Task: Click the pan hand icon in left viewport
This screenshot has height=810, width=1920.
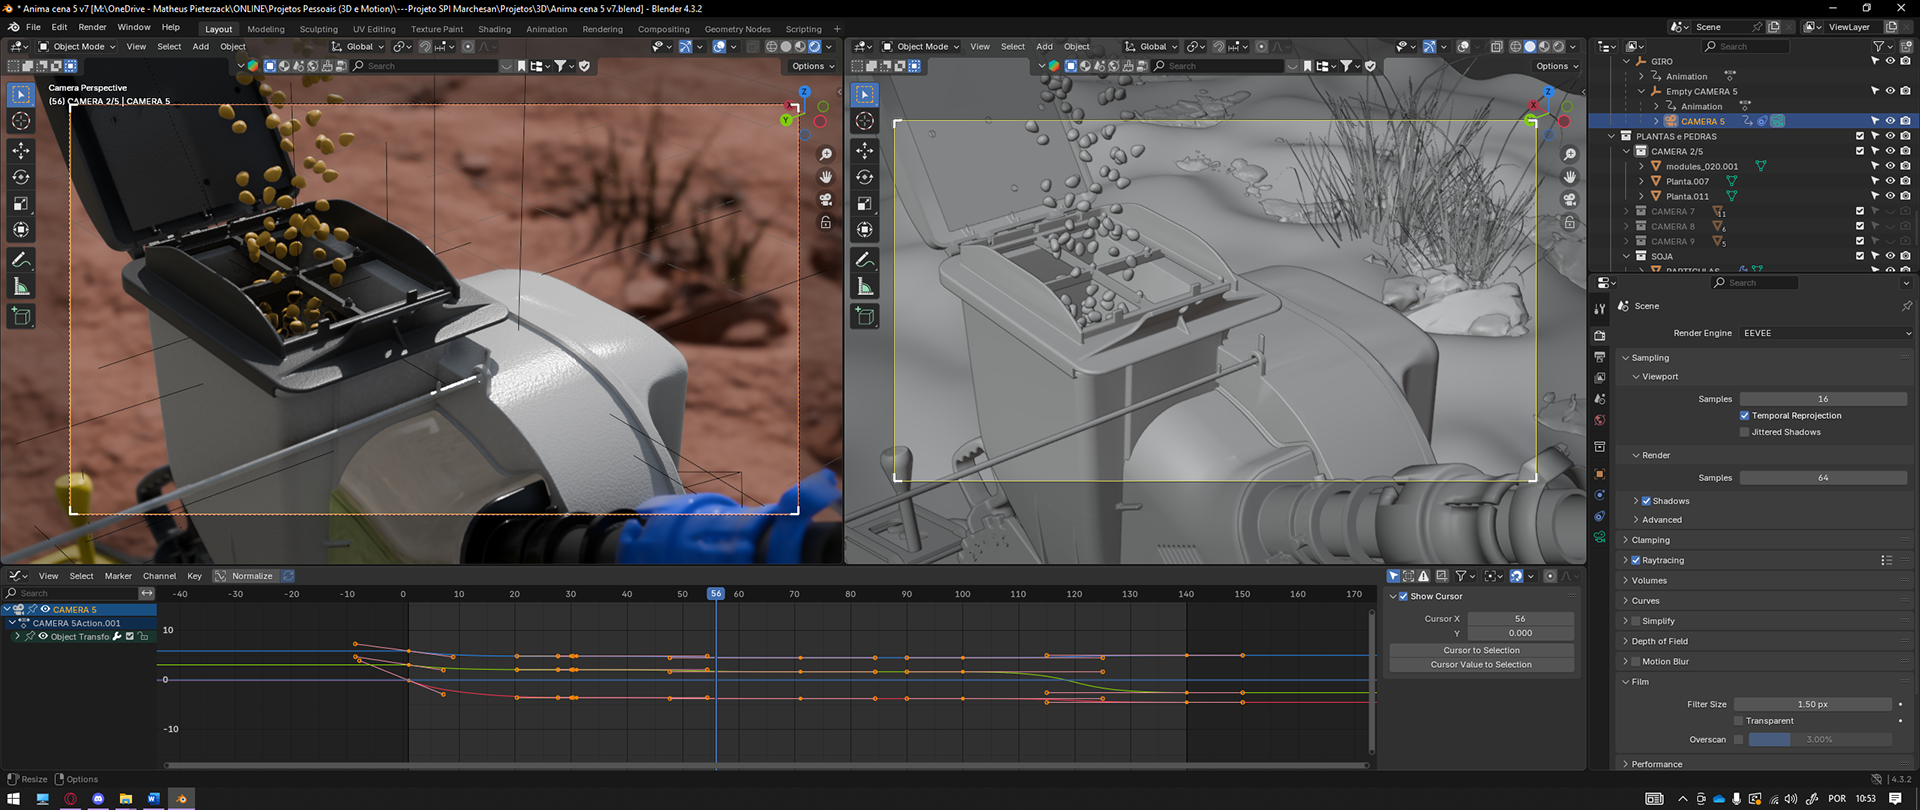Action: (x=826, y=177)
